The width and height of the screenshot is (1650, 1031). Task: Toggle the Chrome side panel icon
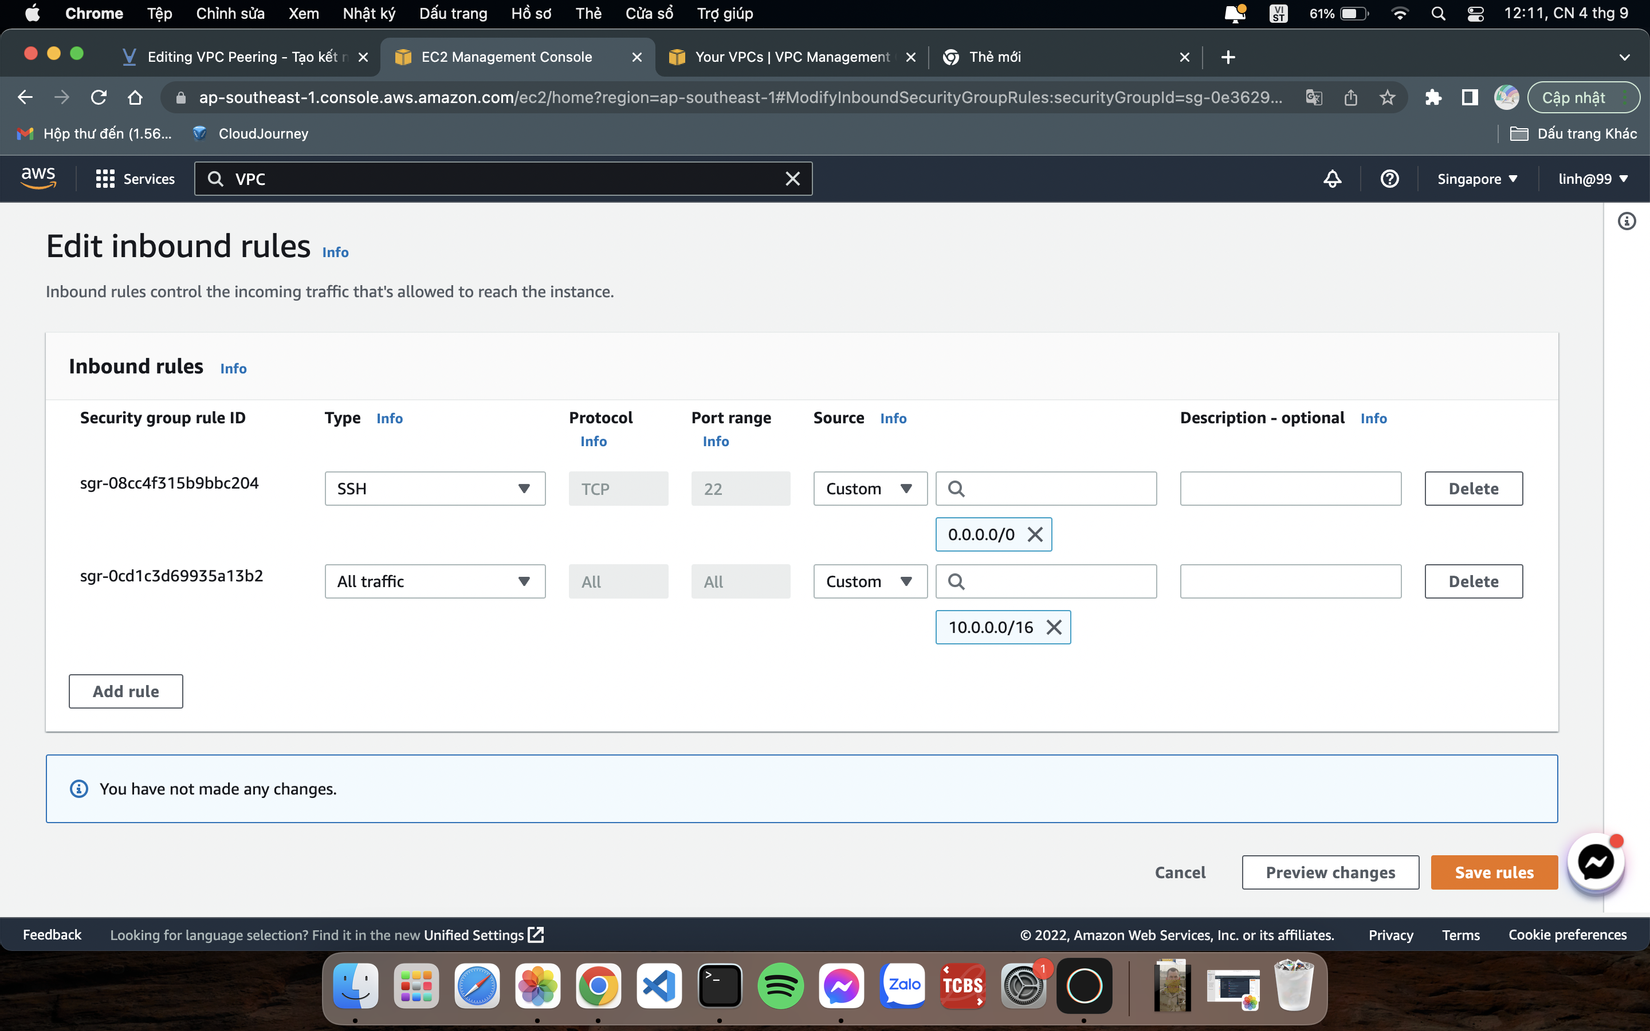(1469, 97)
